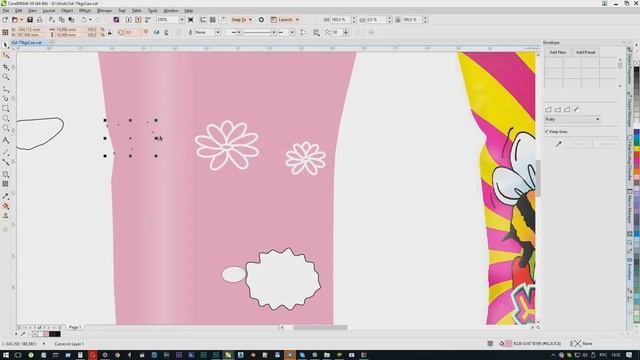Open Options via the gear icon
640x360 pixels.
pos(261,20)
